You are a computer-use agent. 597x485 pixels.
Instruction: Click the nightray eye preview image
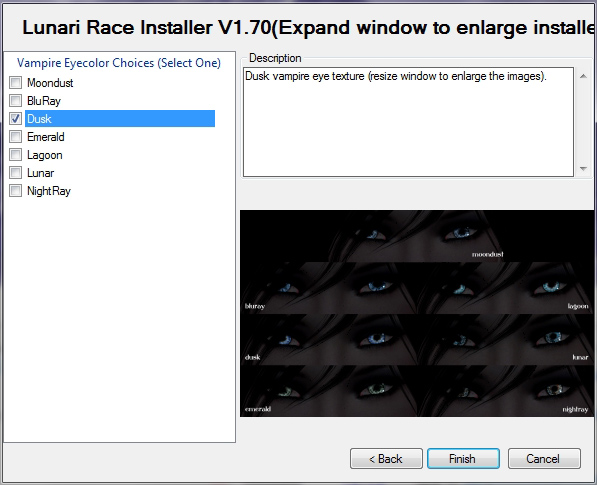pos(505,391)
